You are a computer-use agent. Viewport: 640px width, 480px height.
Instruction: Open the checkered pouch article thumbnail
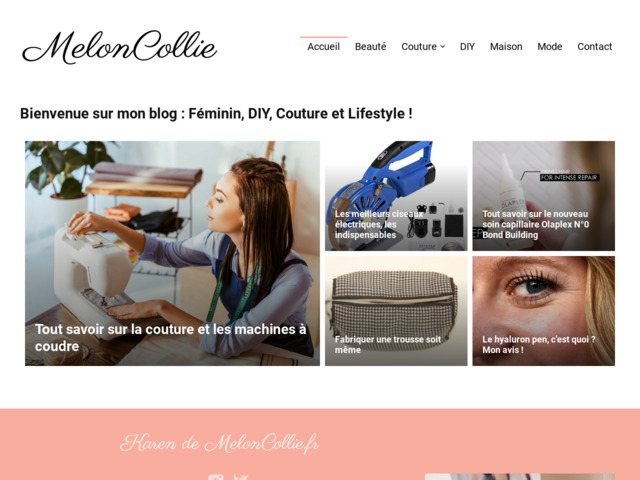point(396,311)
